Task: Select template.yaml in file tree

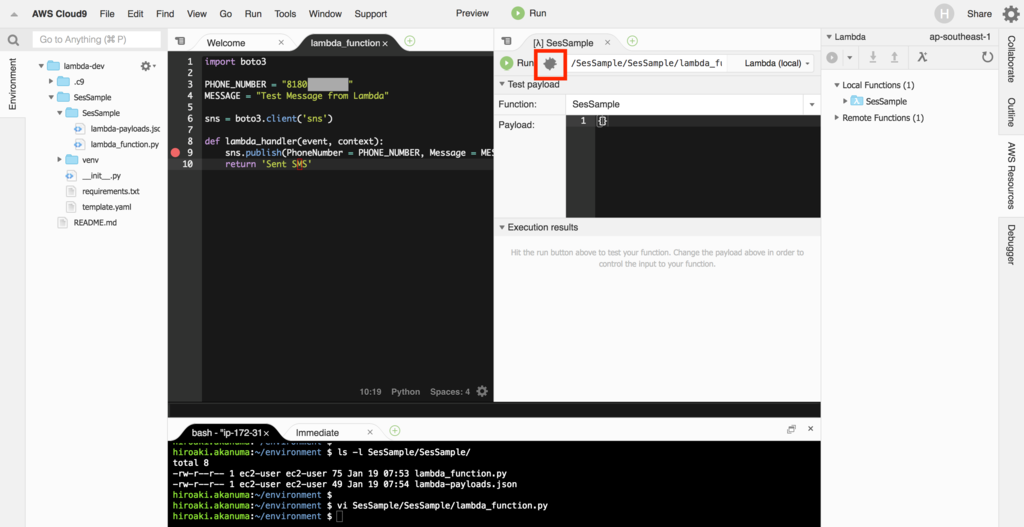Action: [x=108, y=207]
